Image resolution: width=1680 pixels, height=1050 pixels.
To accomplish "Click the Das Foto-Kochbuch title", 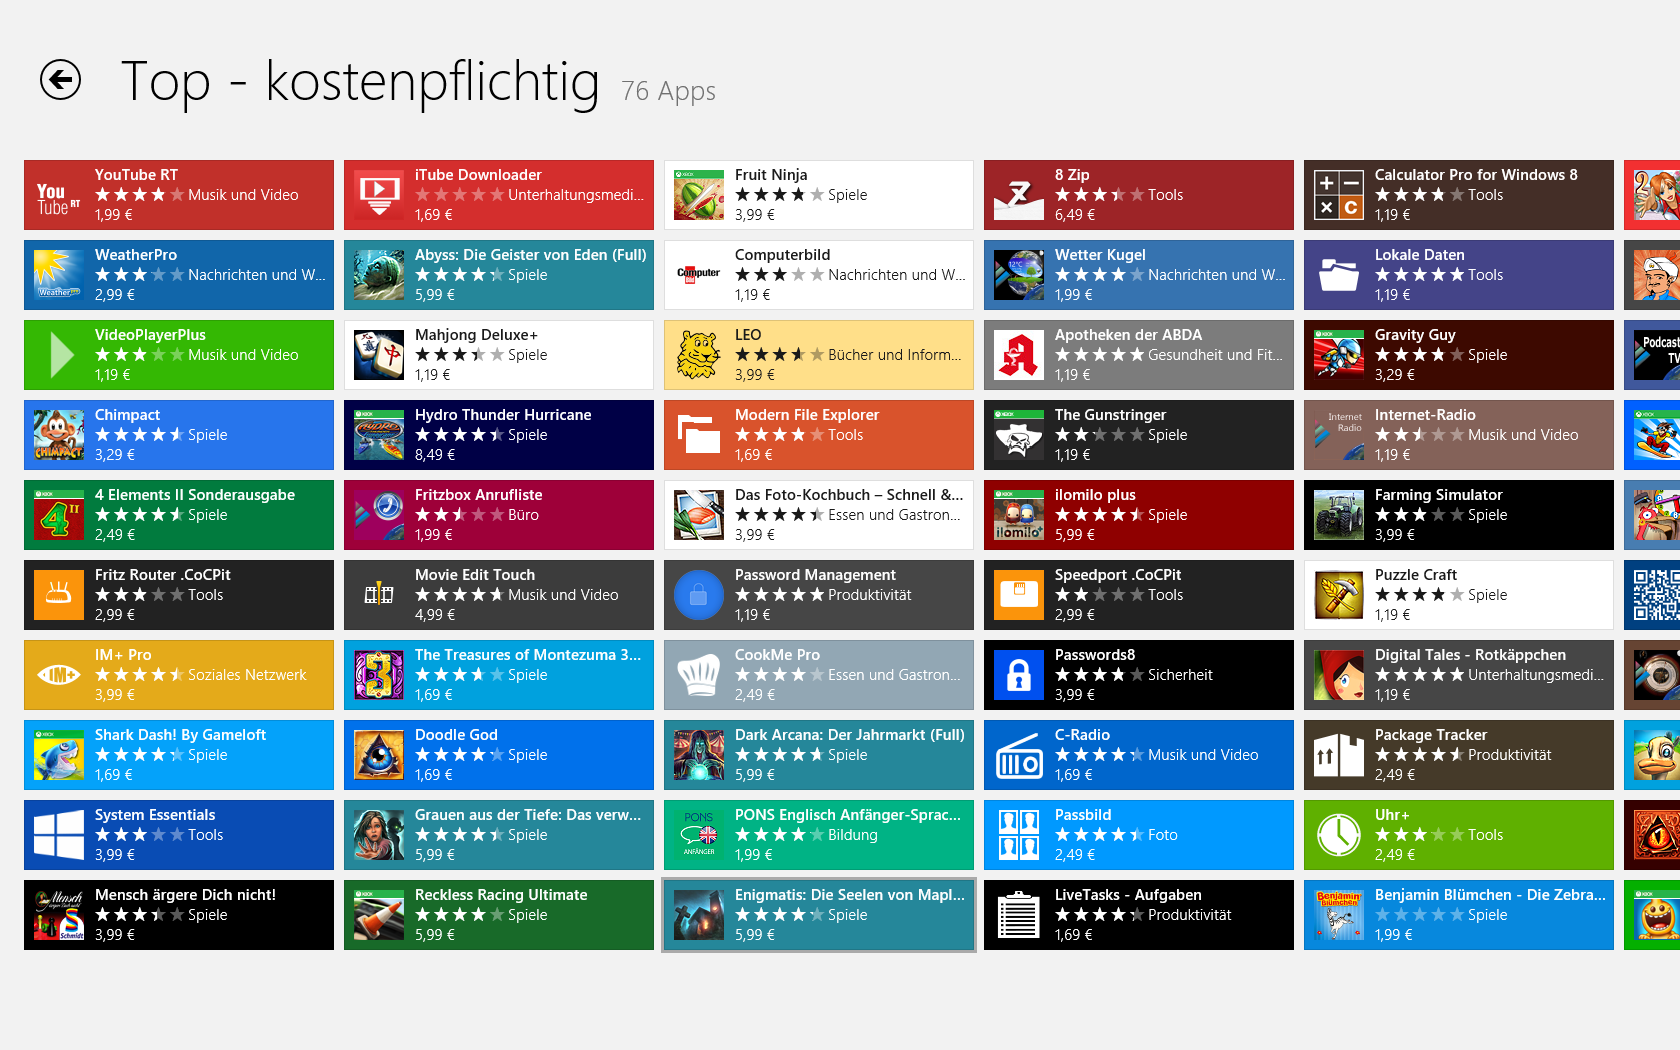I will (849, 495).
